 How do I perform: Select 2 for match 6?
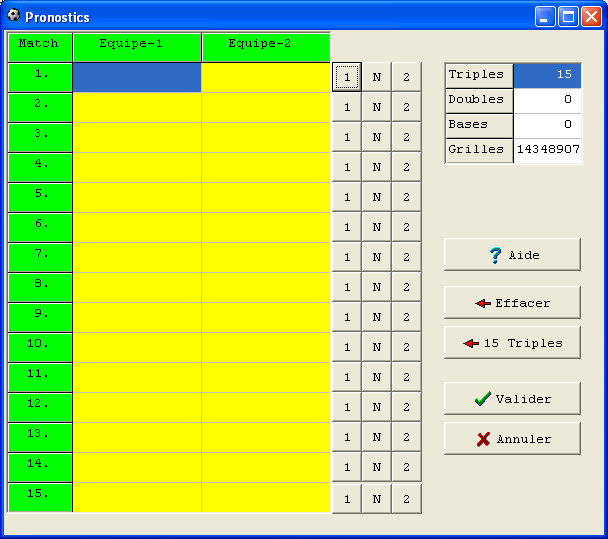click(406, 227)
